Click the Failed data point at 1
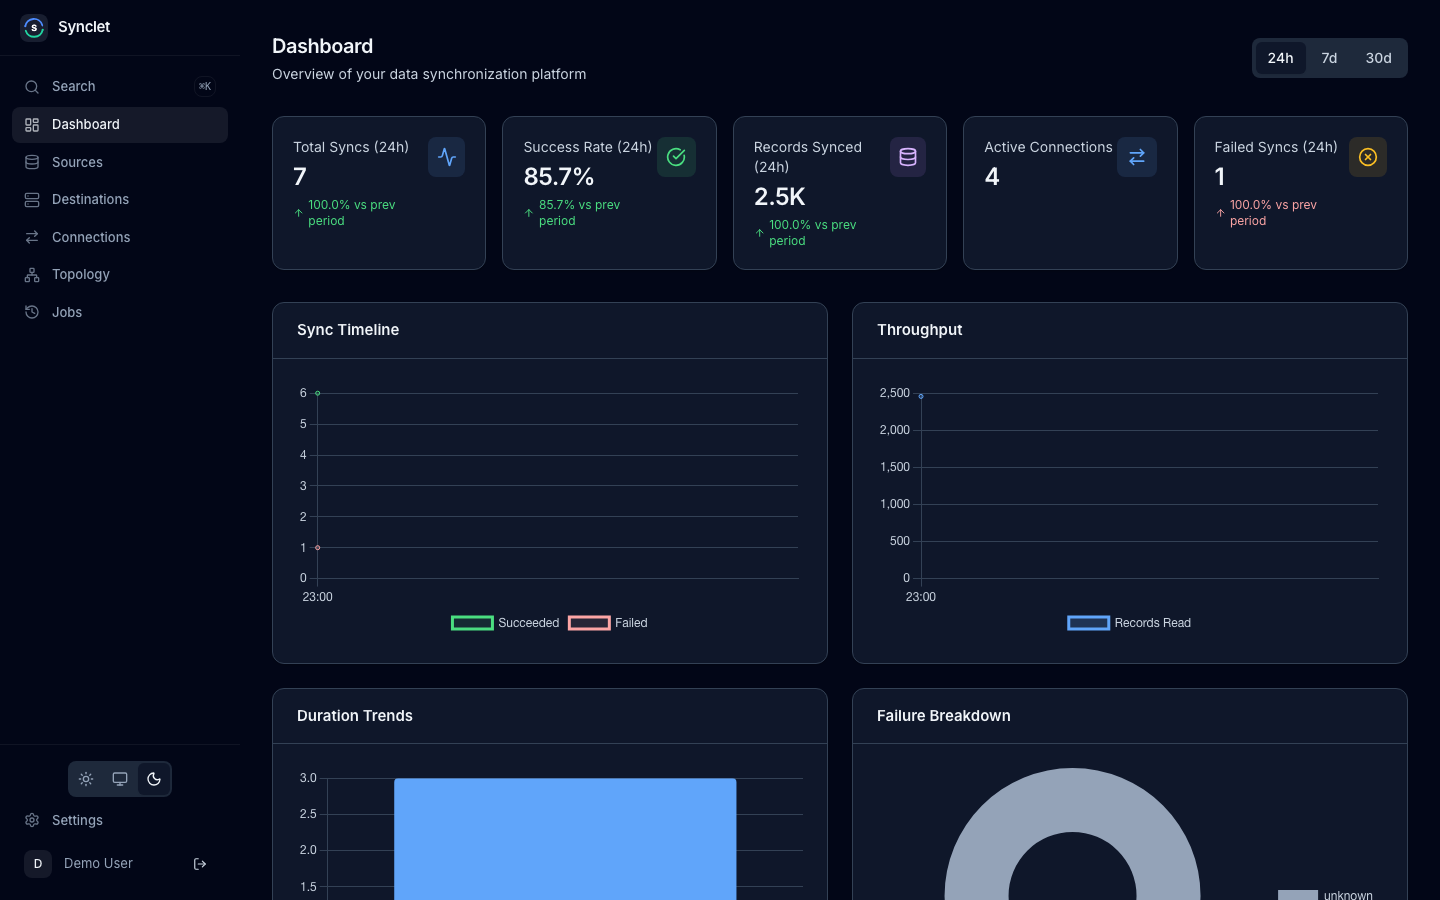The image size is (1440, 900). [318, 548]
